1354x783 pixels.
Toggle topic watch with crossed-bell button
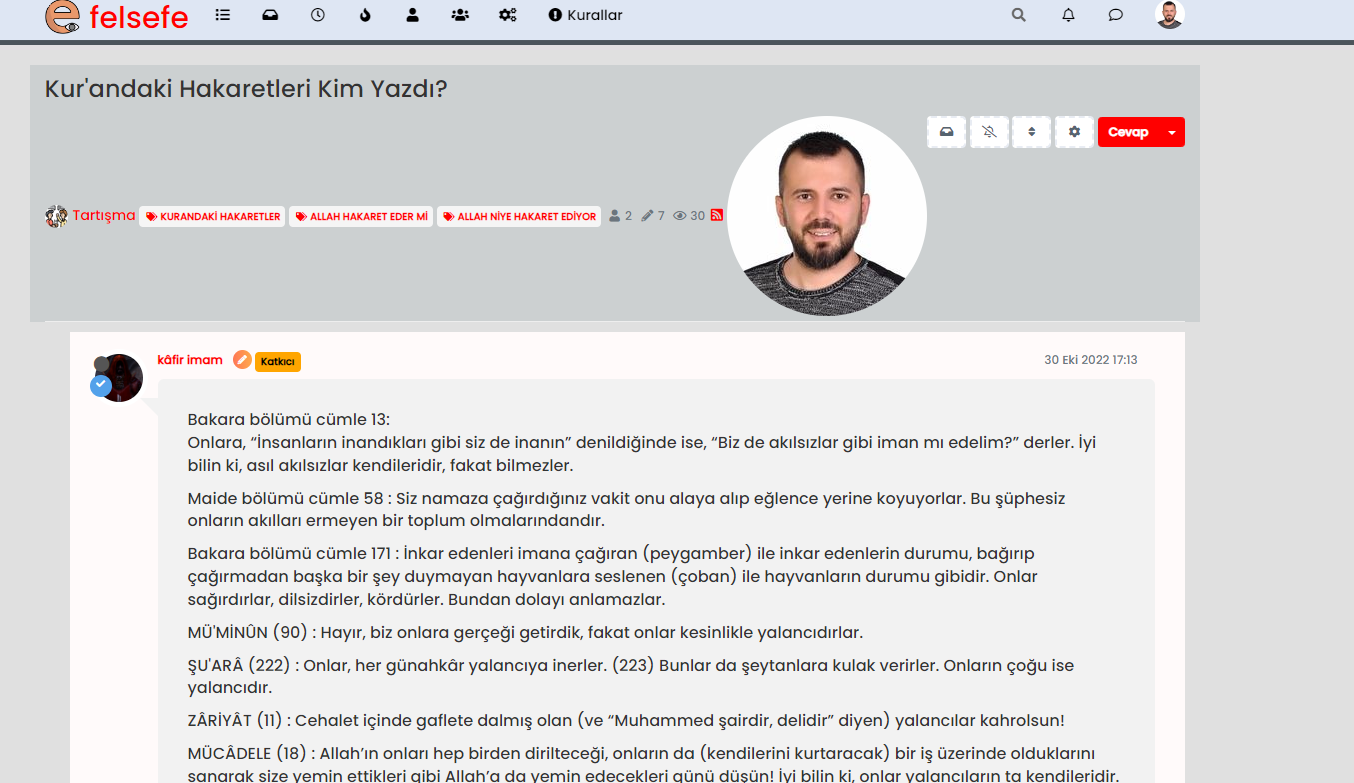pos(989,132)
